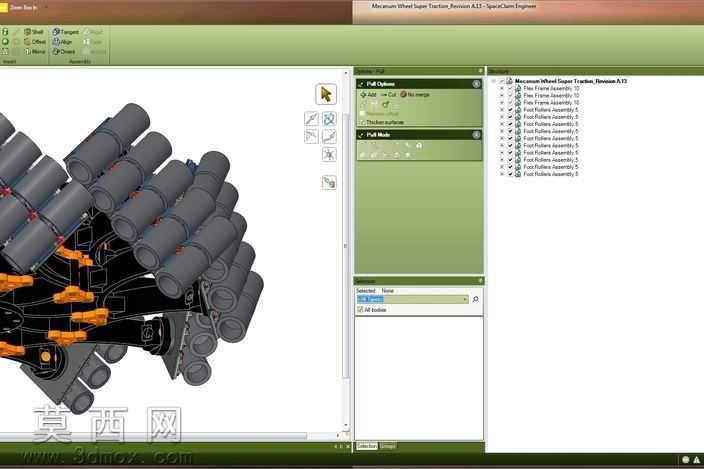The height and width of the screenshot is (469, 704).
Task: Toggle the All bodies checkbox
Action: pyautogui.click(x=360, y=310)
